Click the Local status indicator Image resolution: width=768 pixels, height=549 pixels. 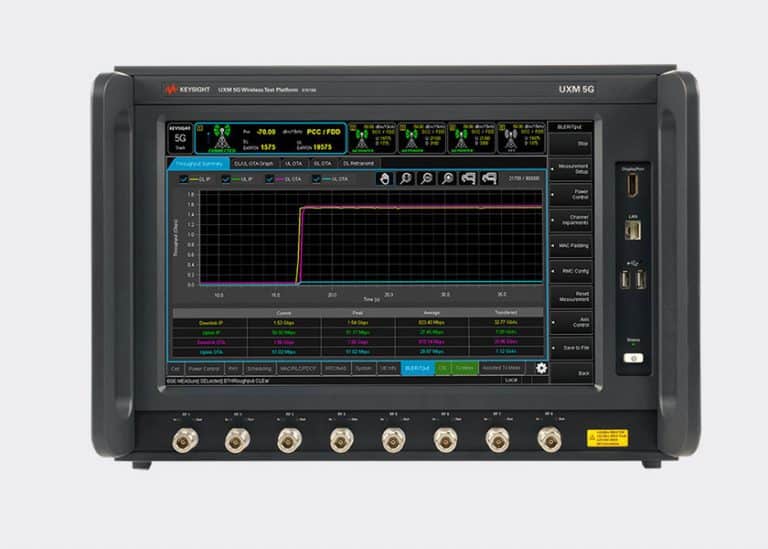click(x=511, y=380)
